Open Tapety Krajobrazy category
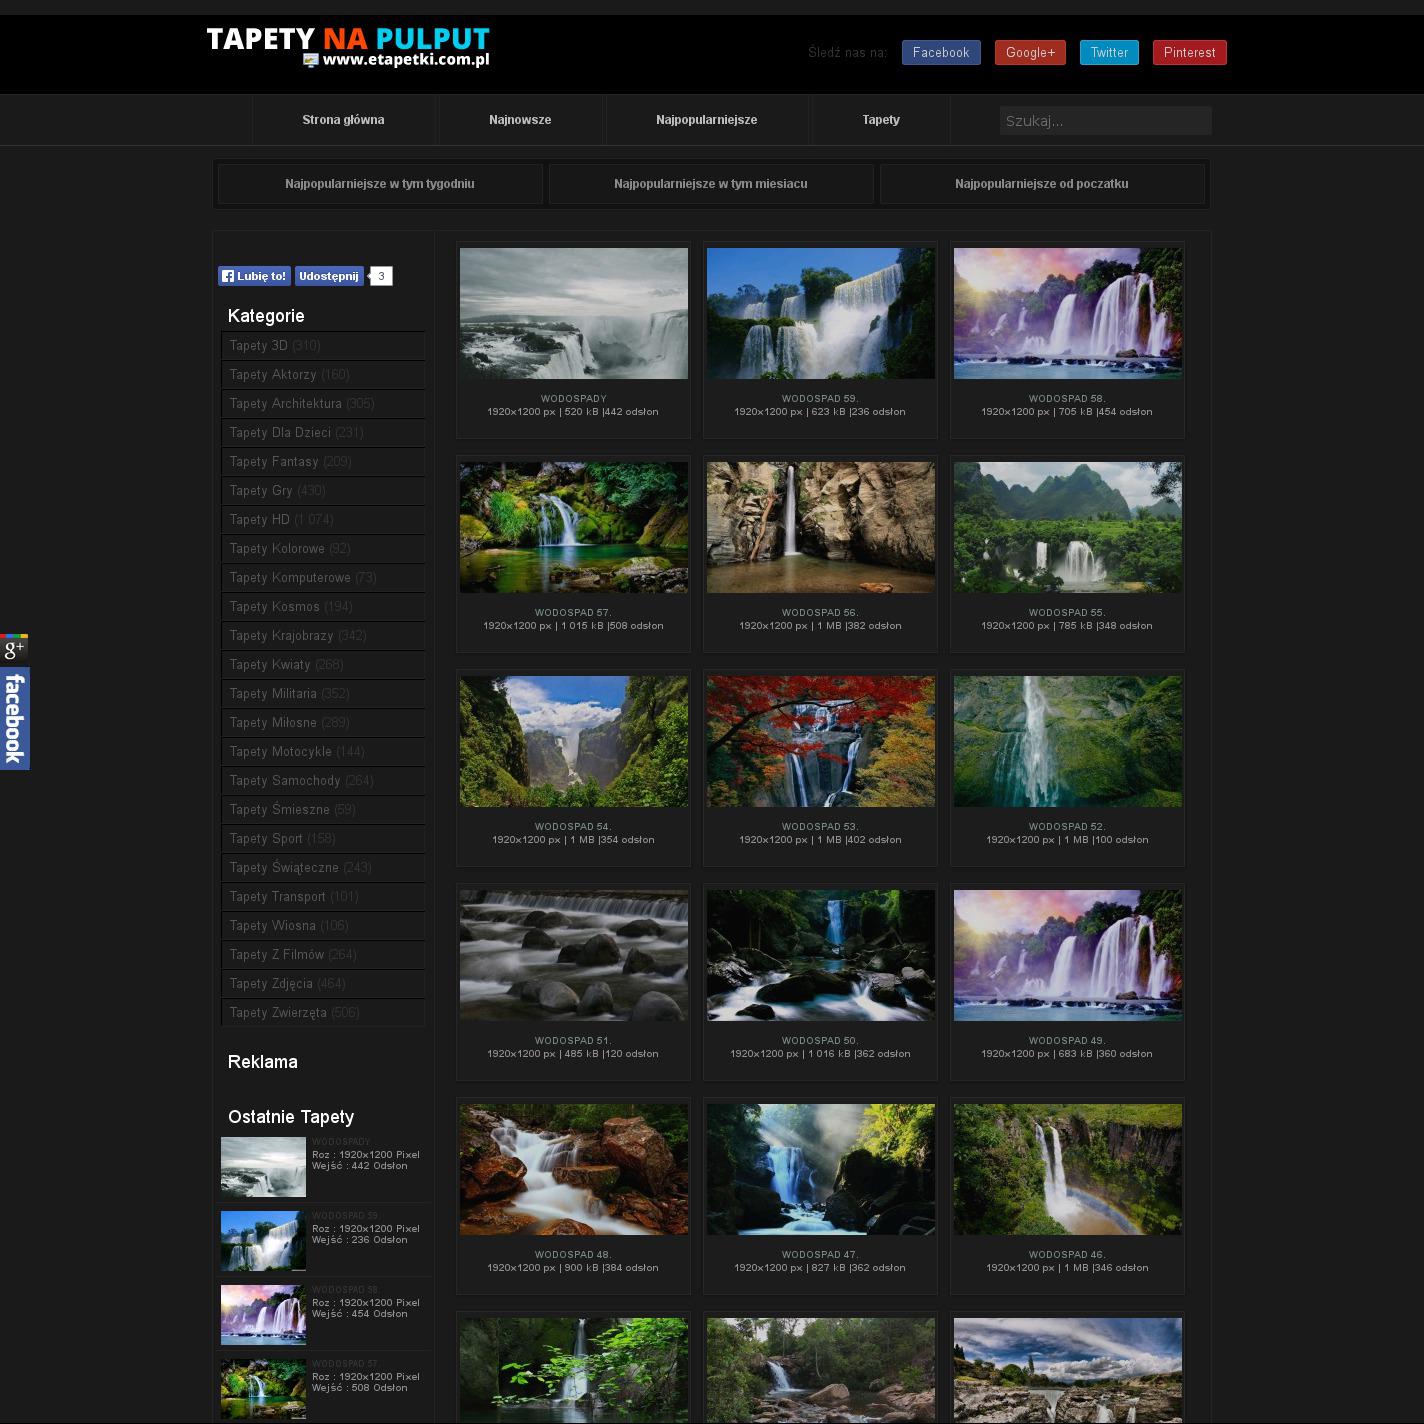This screenshot has height=1424, width=1424. pyautogui.click(x=281, y=636)
